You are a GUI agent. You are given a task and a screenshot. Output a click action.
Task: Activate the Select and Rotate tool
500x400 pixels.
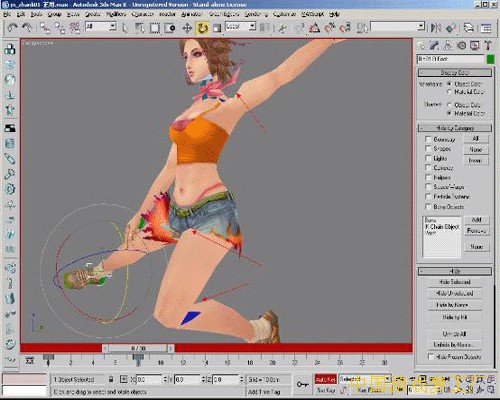[202, 28]
